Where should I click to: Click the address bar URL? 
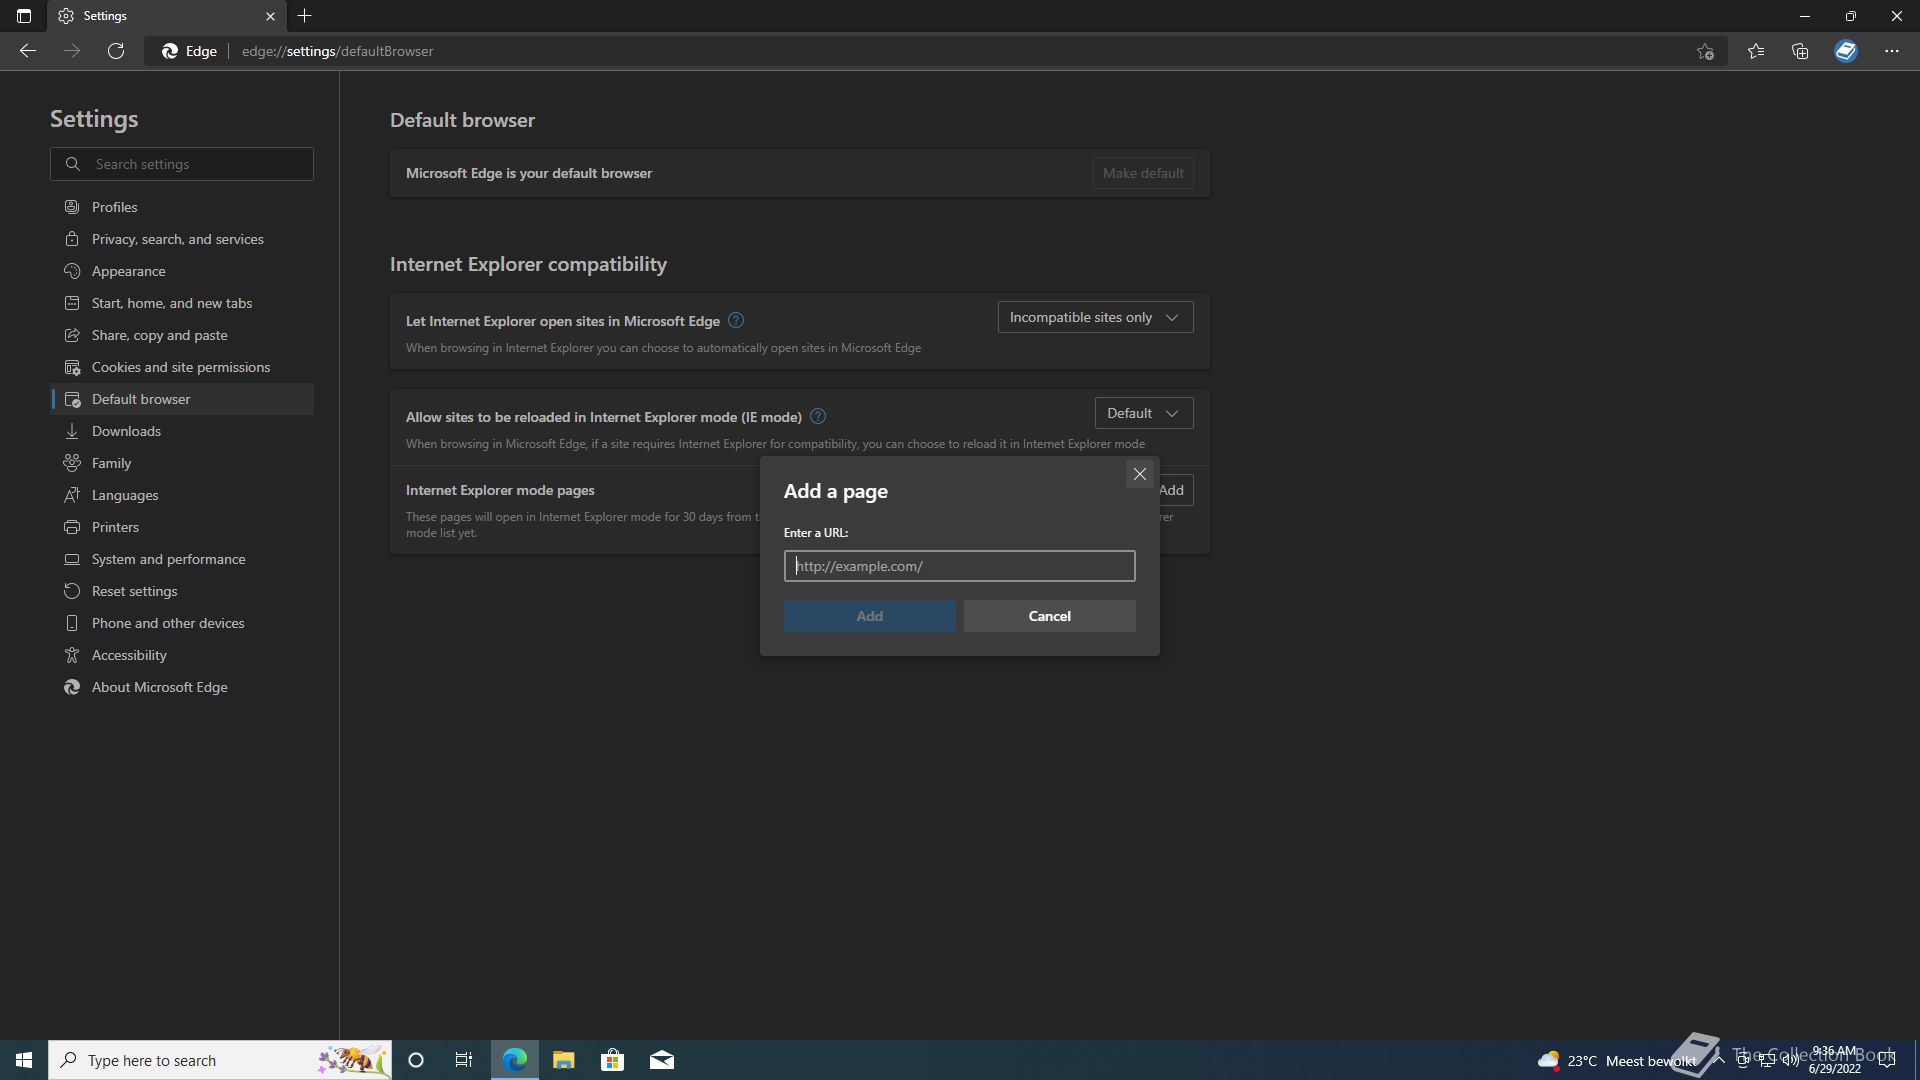click(x=338, y=51)
